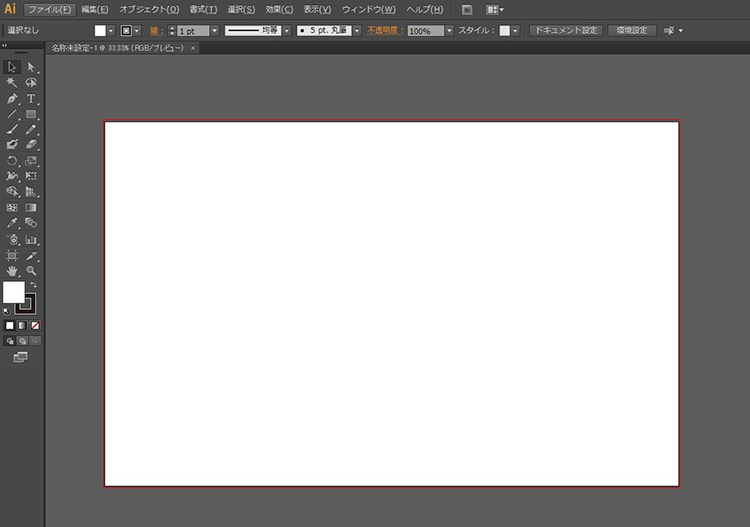
Task: Click Change Screen Mode icon
Action: (x=21, y=357)
